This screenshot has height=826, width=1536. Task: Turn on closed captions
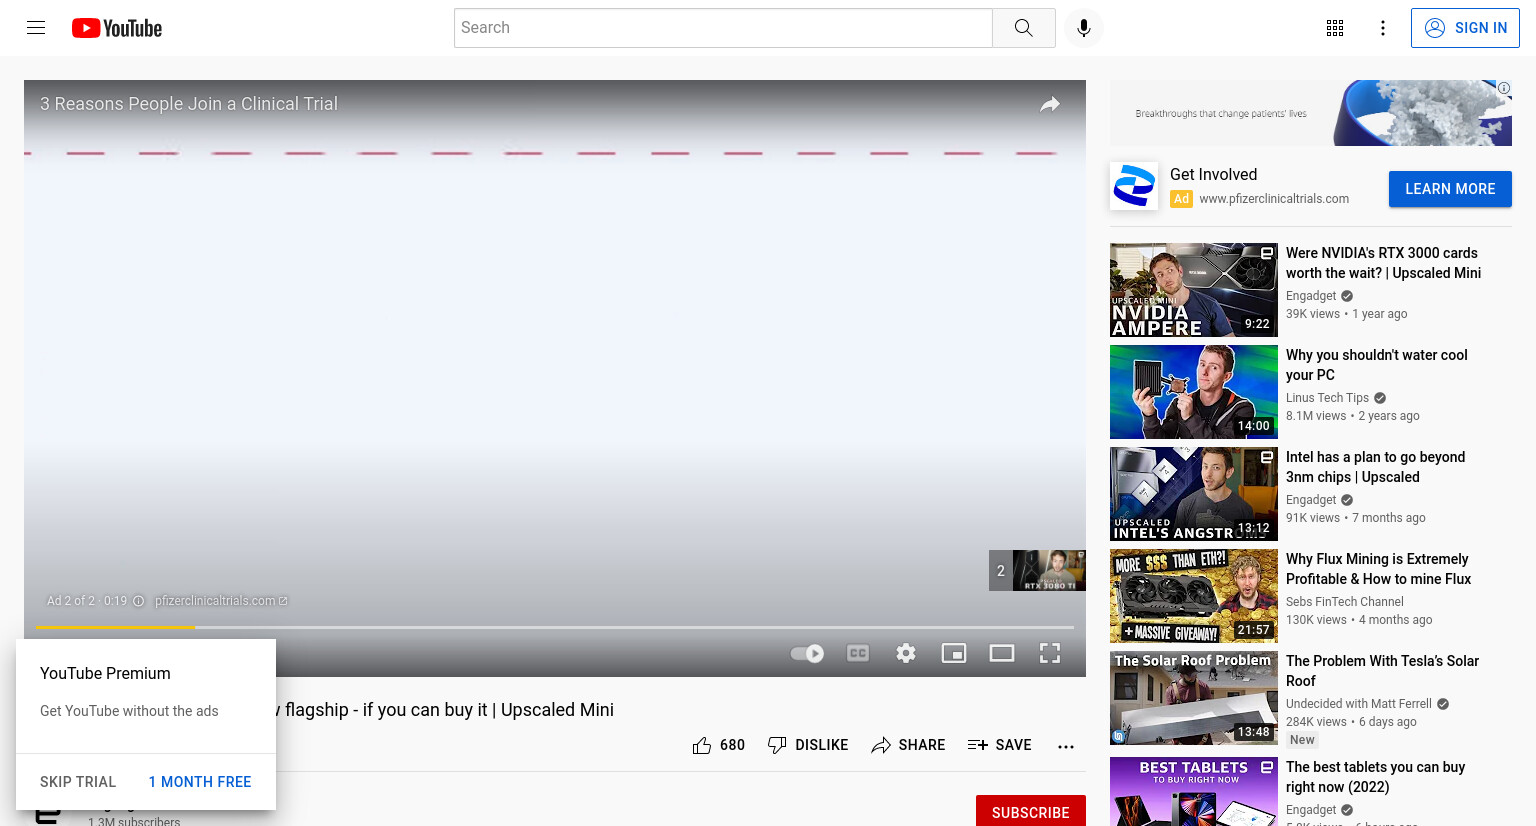coord(858,653)
